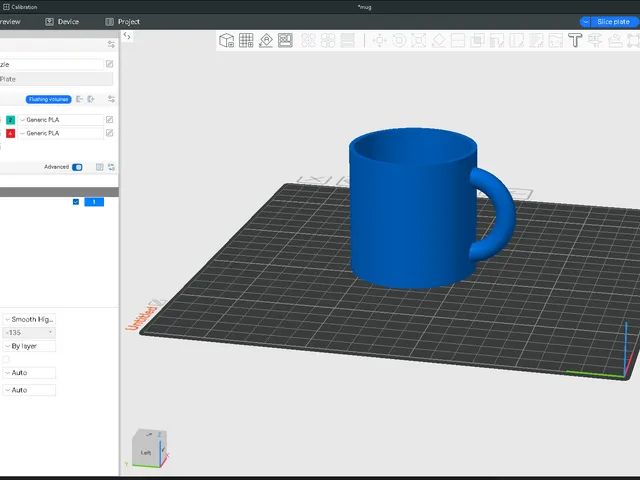Select the Cut tool
This screenshot has width=640, height=480.
click(458, 40)
